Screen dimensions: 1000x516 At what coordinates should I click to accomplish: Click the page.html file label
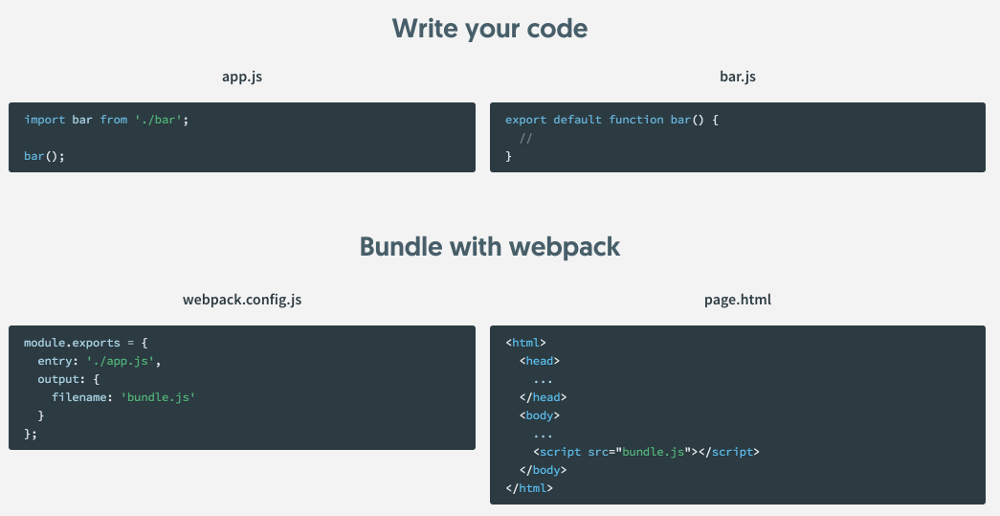coord(737,299)
